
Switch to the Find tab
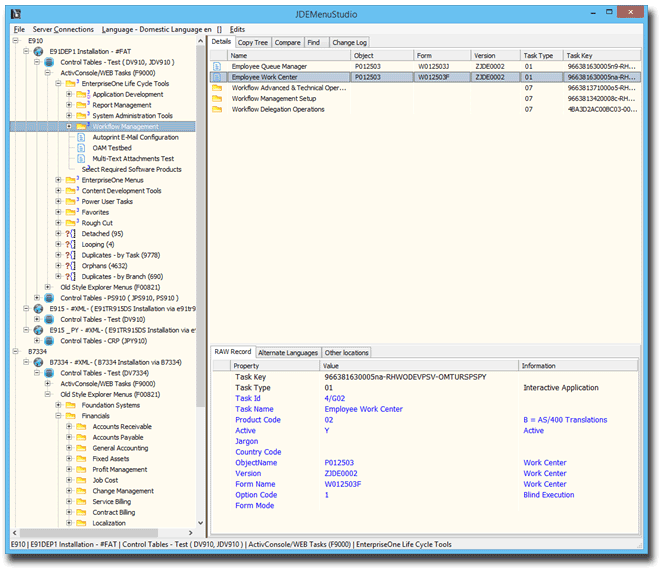click(x=314, y=42)
